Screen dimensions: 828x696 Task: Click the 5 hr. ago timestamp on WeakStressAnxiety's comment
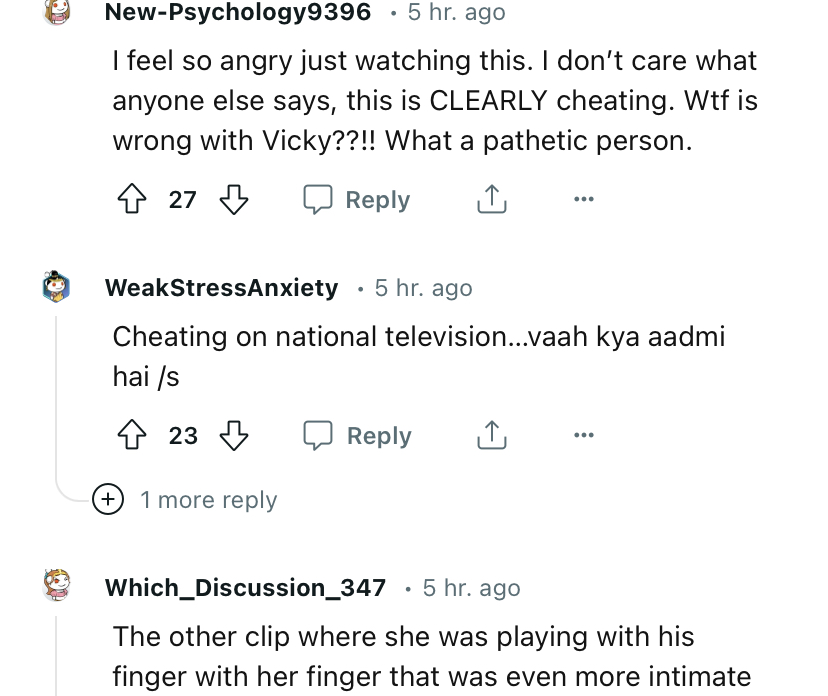pos(423,288)
